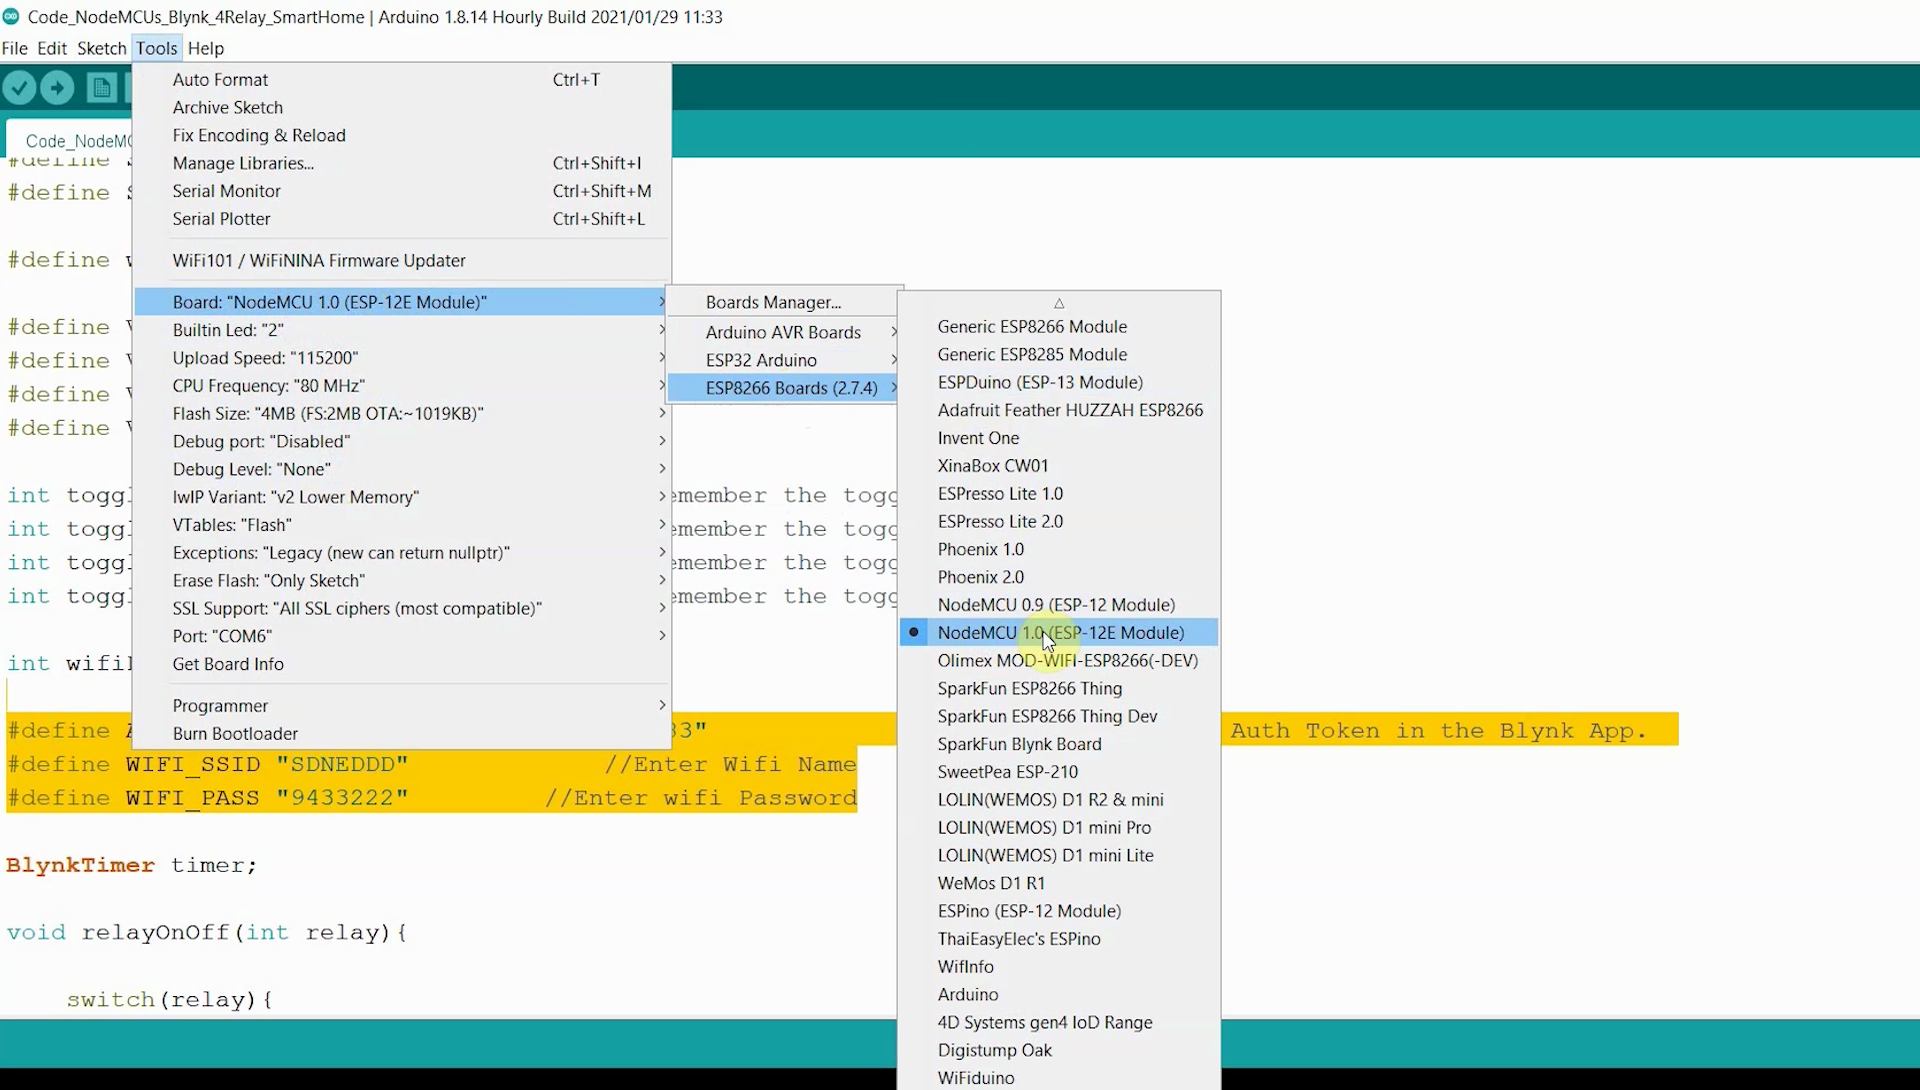Run Auto Format on the code
Viewport: 1920px width, 1090px height.
(220, 79)
